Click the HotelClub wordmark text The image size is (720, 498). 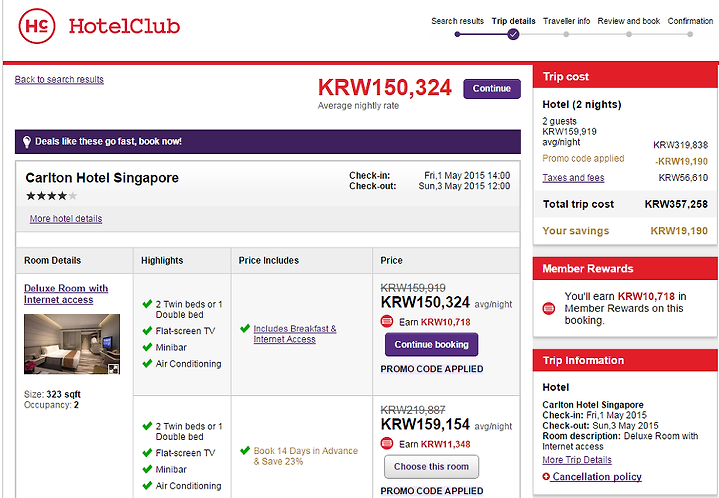124,26
